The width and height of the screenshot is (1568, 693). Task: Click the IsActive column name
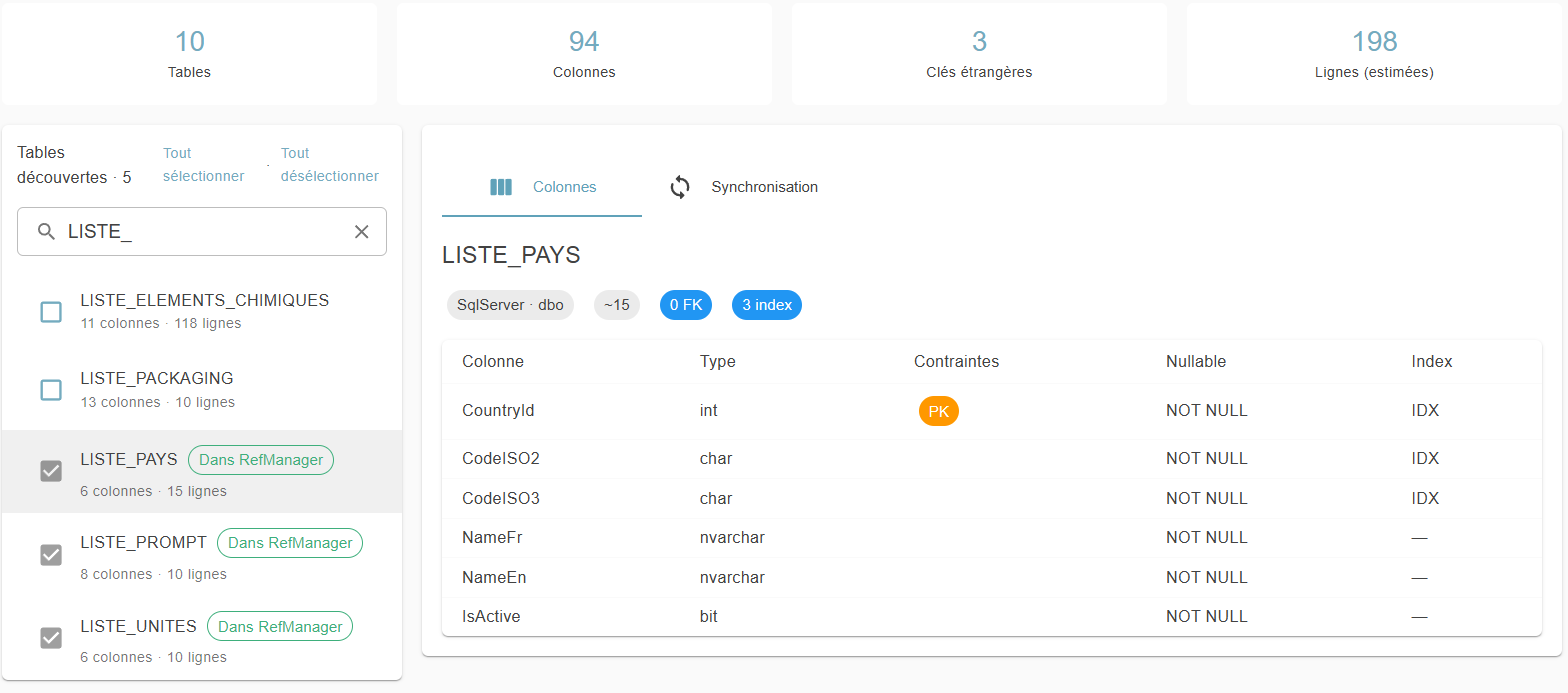pos(491,616)
